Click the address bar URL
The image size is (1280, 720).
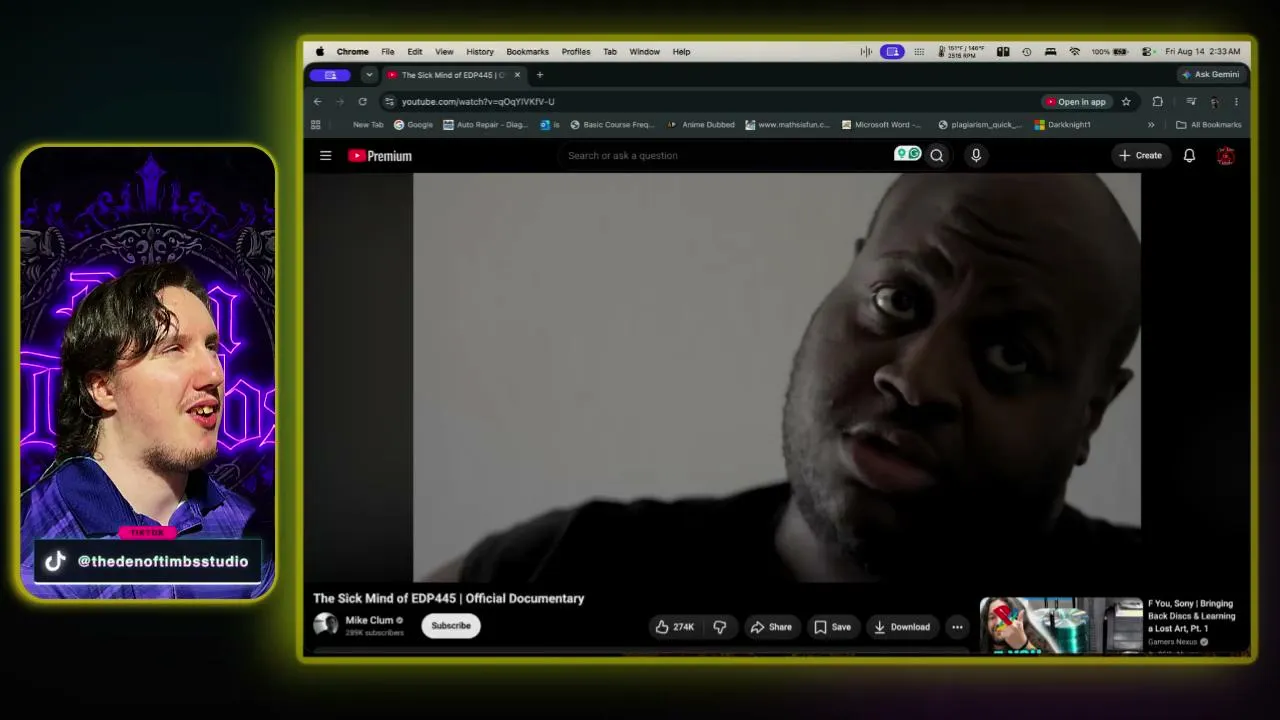[x=478, y=101]
